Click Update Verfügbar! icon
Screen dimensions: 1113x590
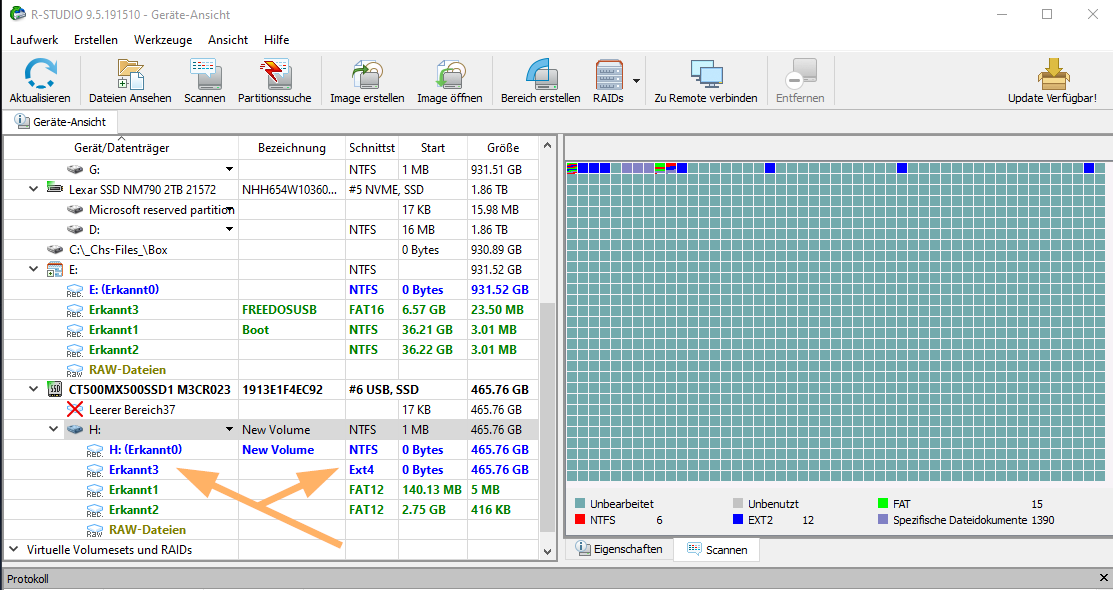click(1053, 75)
